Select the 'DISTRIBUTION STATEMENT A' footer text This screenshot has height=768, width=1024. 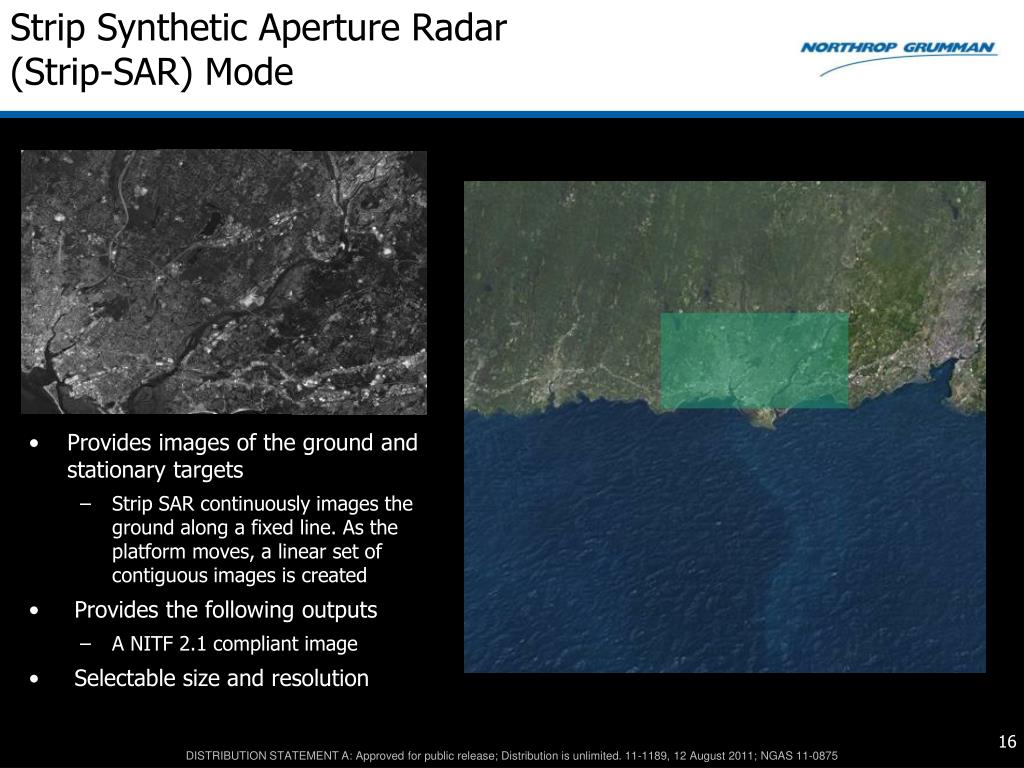(x=511, y=756)
